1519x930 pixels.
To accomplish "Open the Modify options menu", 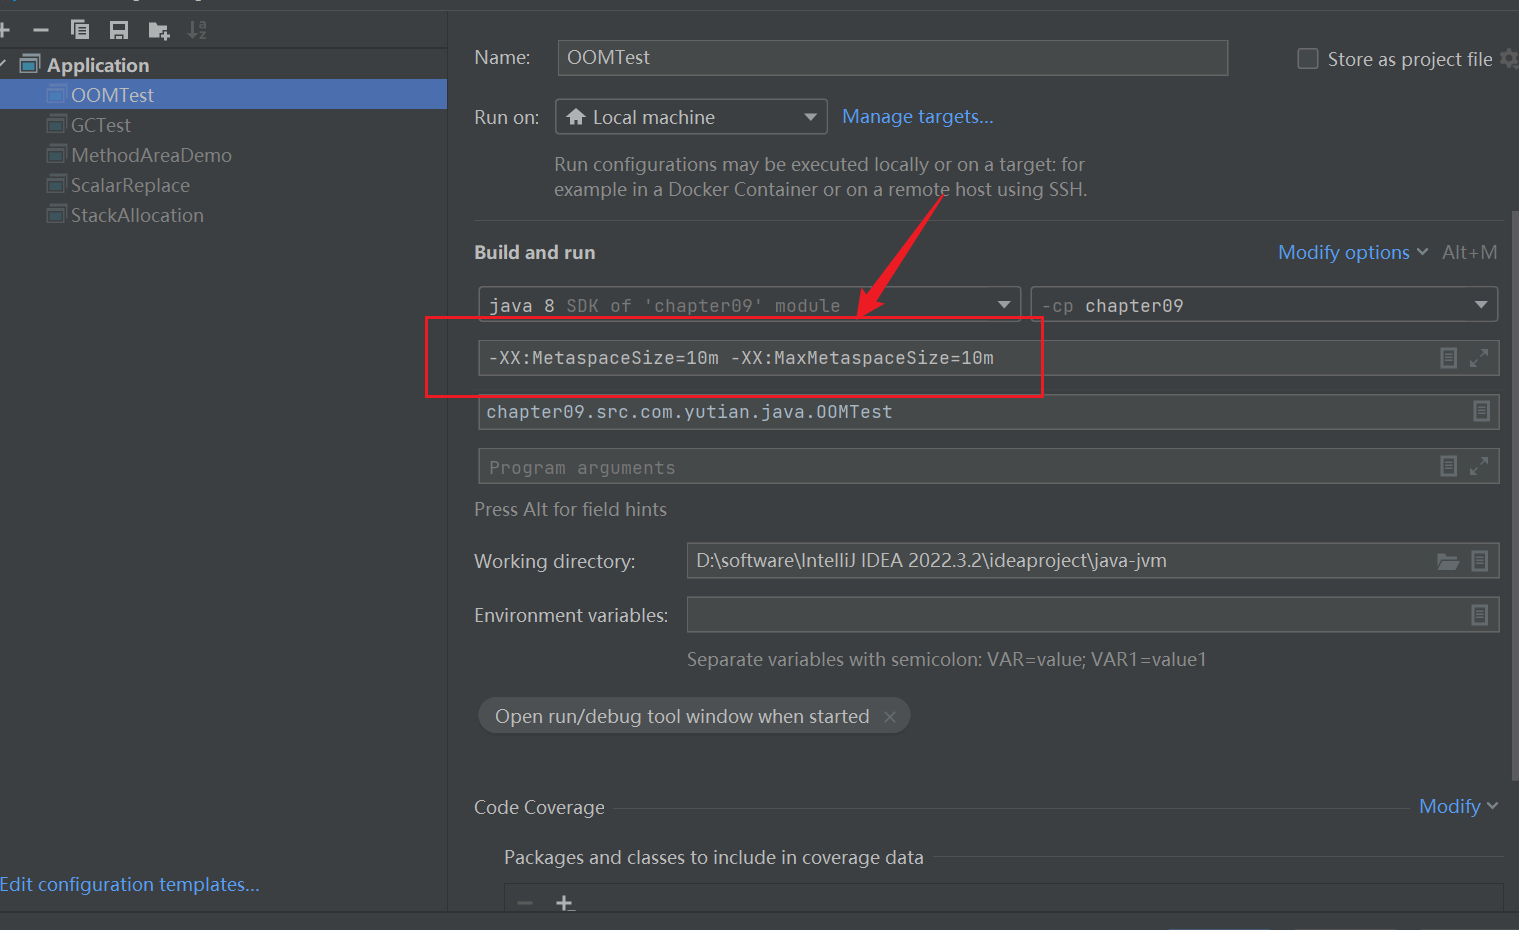I will (1352, 252).
